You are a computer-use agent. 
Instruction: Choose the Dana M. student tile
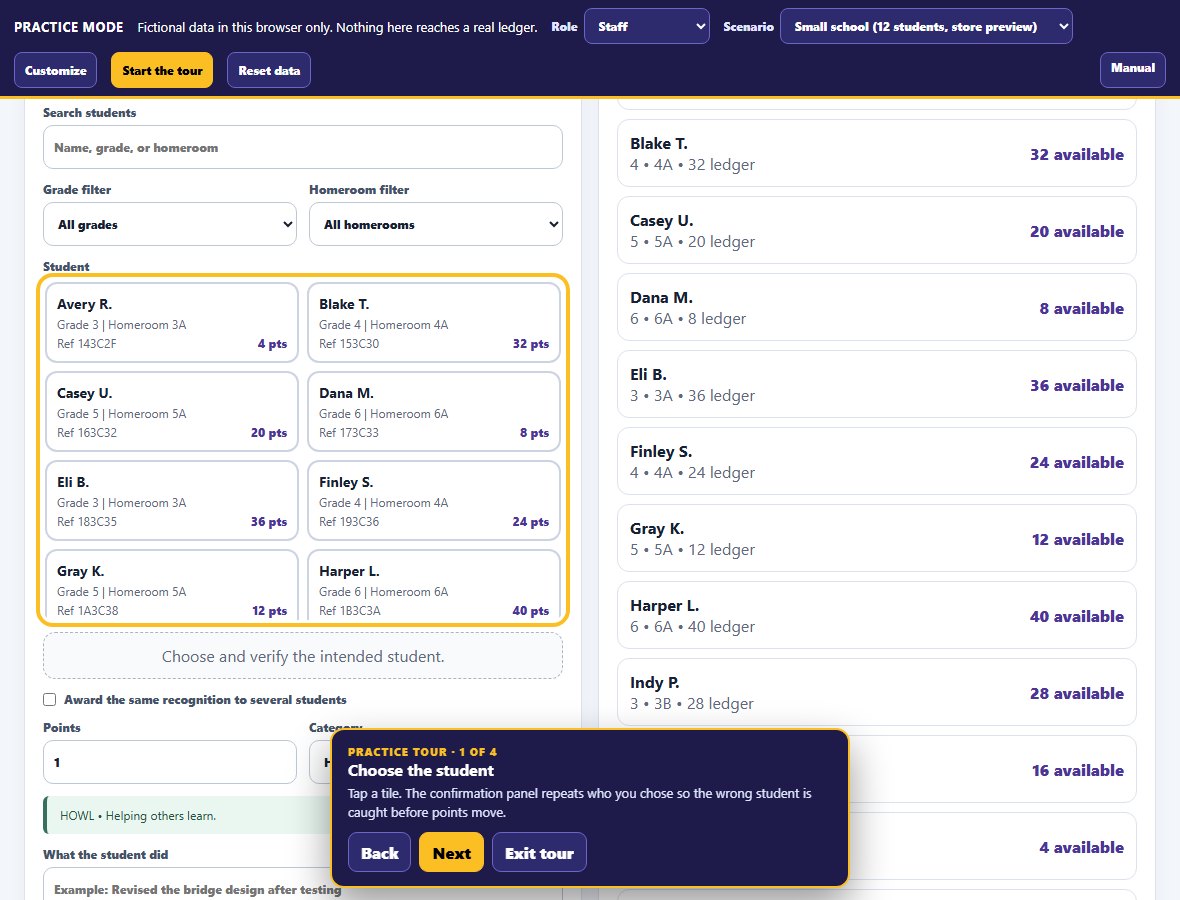click(434, 412)
